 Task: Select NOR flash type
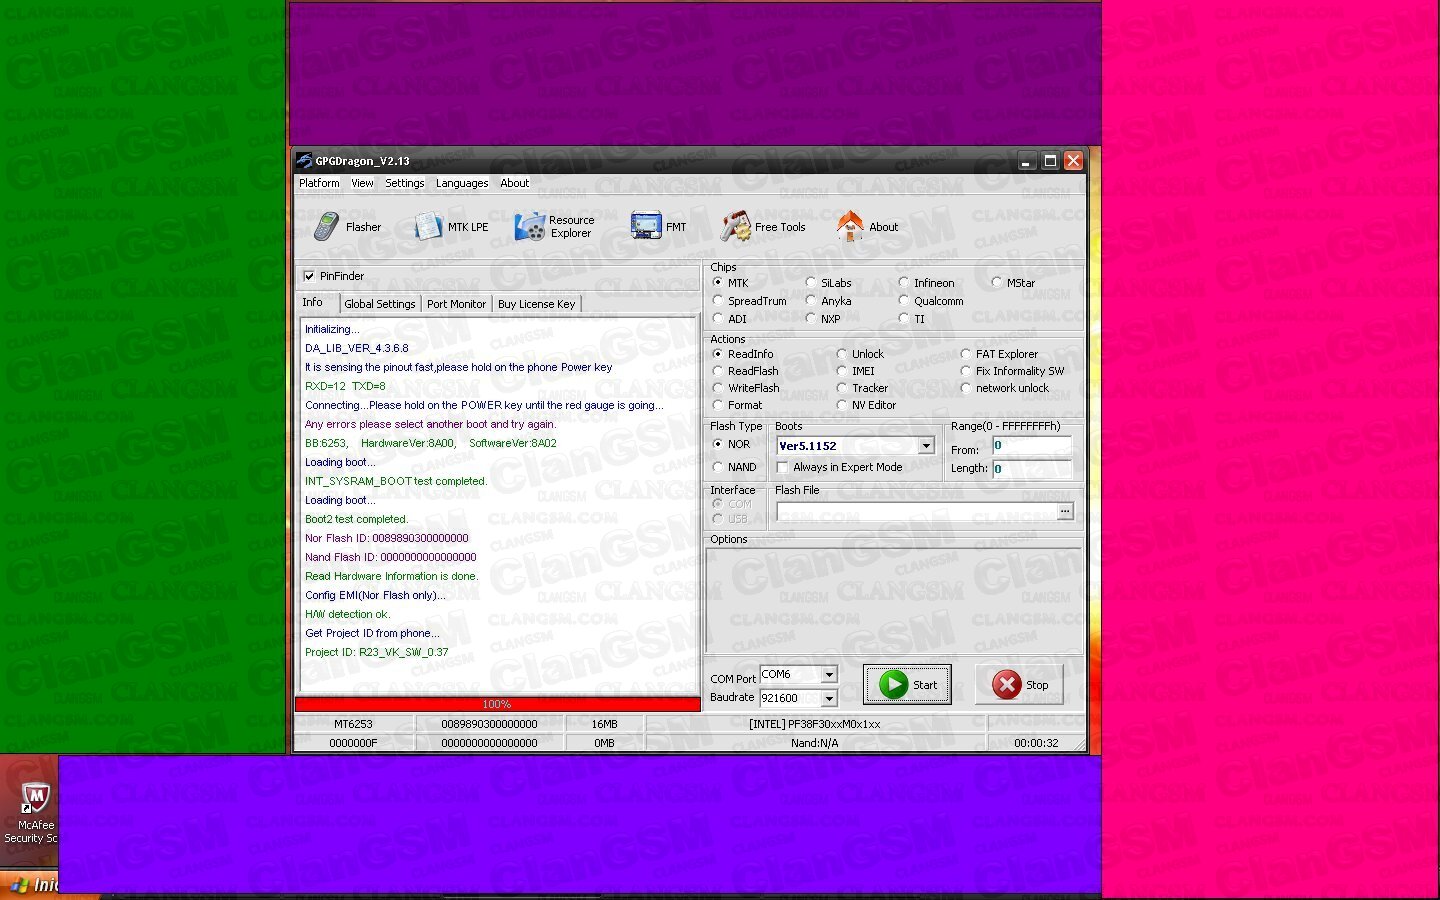tap(717, 444)
